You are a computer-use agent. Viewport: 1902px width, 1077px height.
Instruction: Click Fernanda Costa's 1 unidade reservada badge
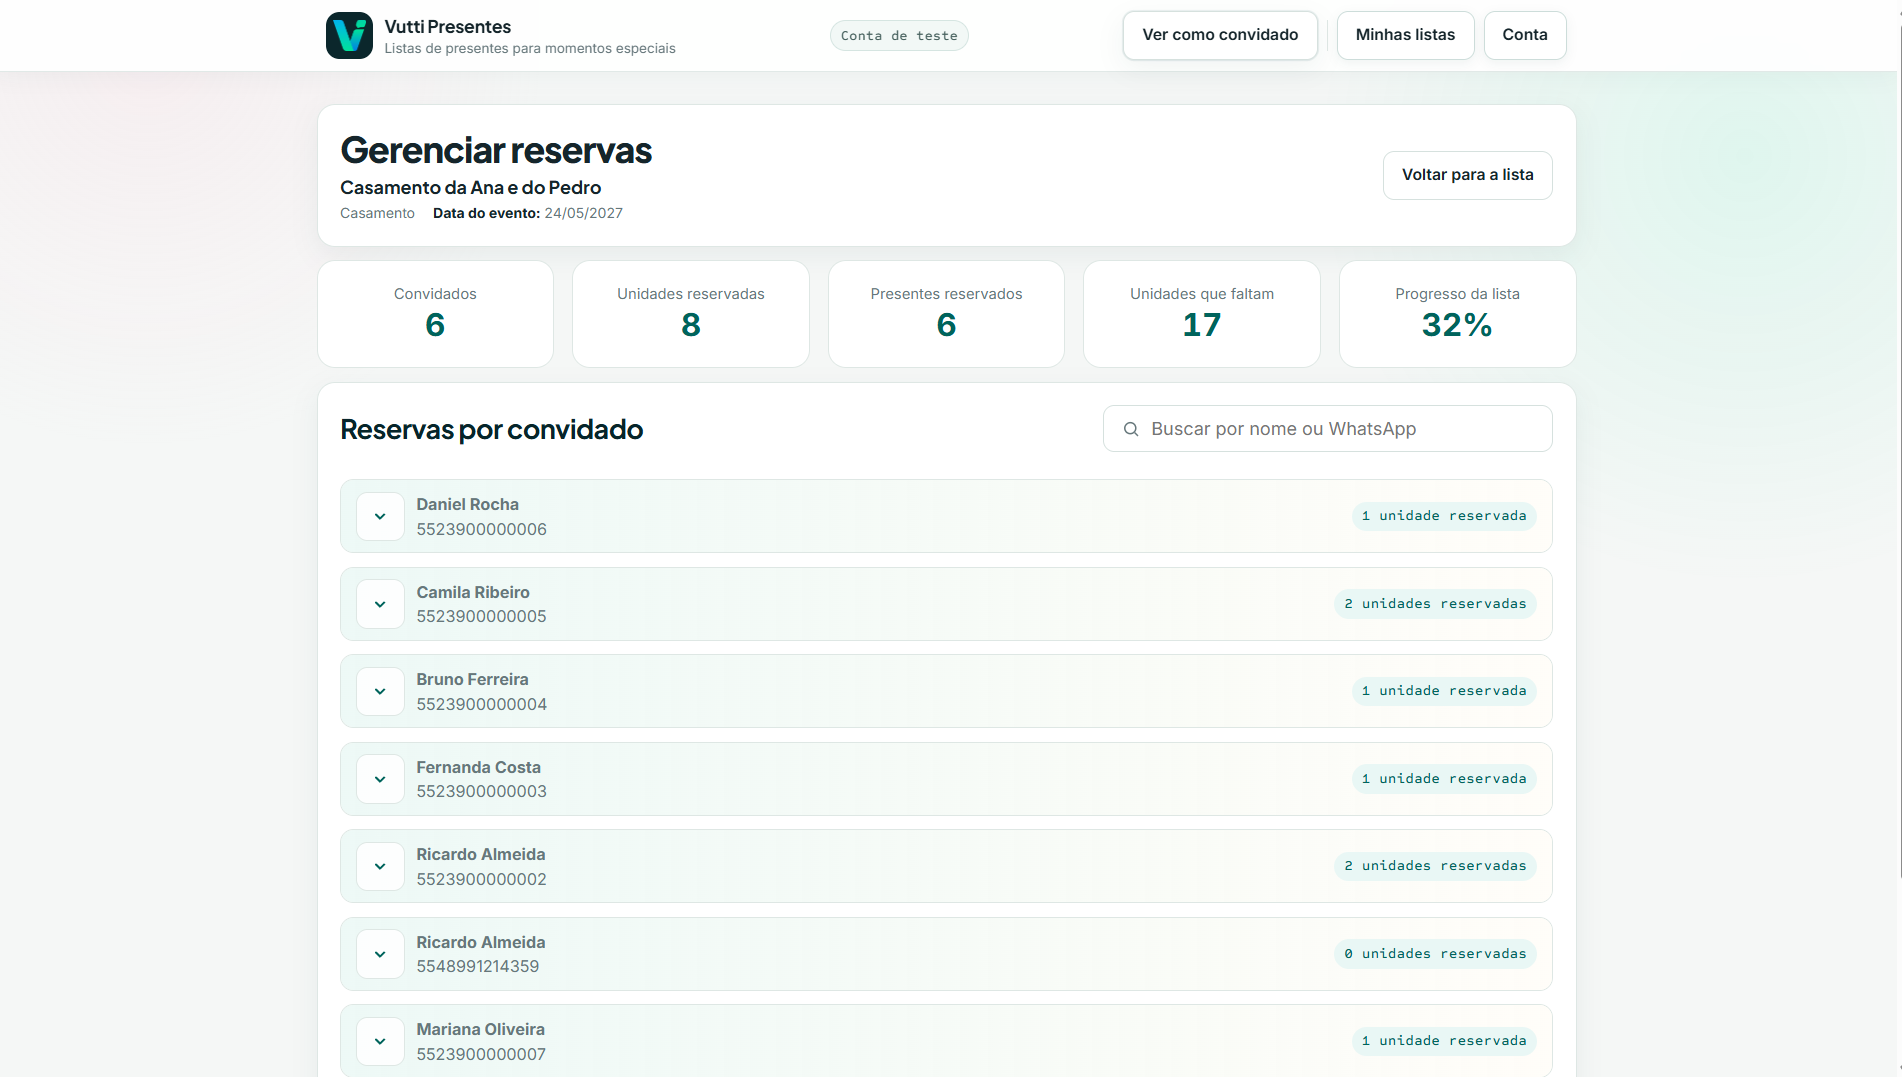[x=1443, y=779]
